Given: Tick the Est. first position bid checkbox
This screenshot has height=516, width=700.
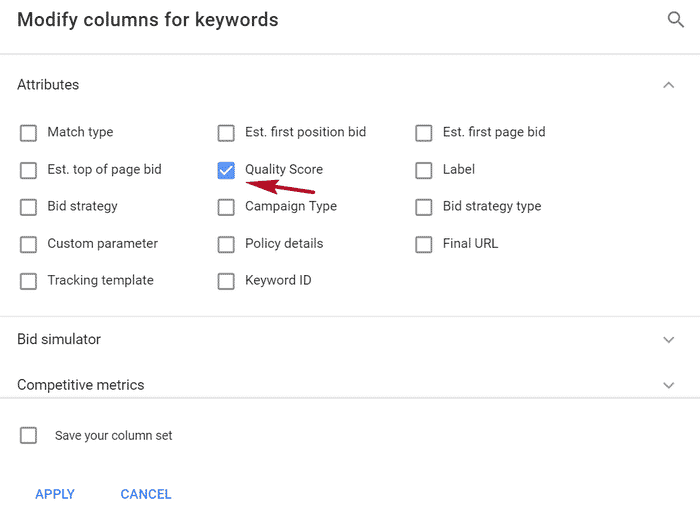Looking at the screenshot, I should click(226, 133).
